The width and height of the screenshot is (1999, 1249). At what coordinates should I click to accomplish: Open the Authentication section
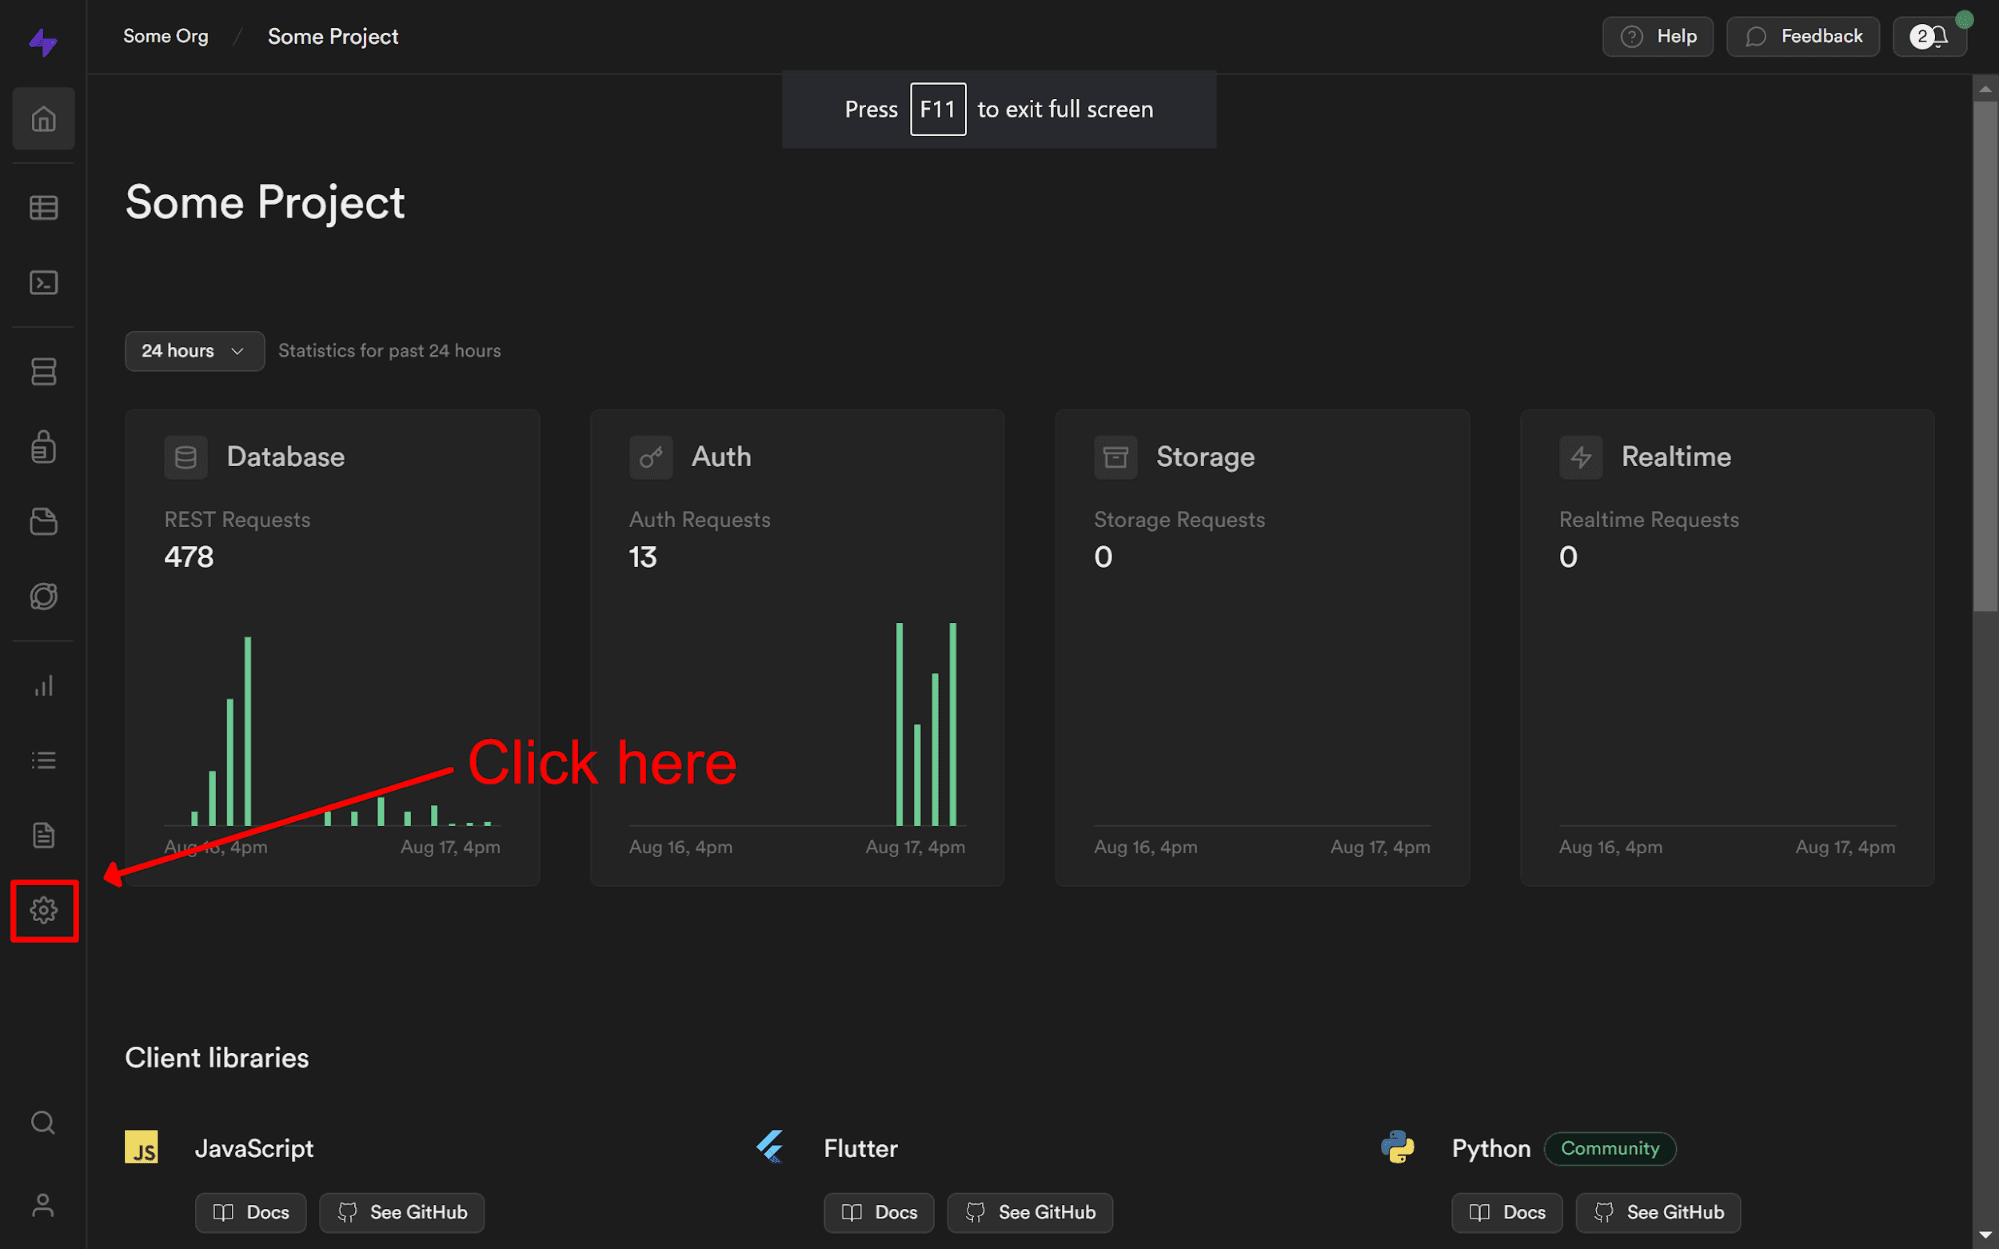tap(43, 447)
